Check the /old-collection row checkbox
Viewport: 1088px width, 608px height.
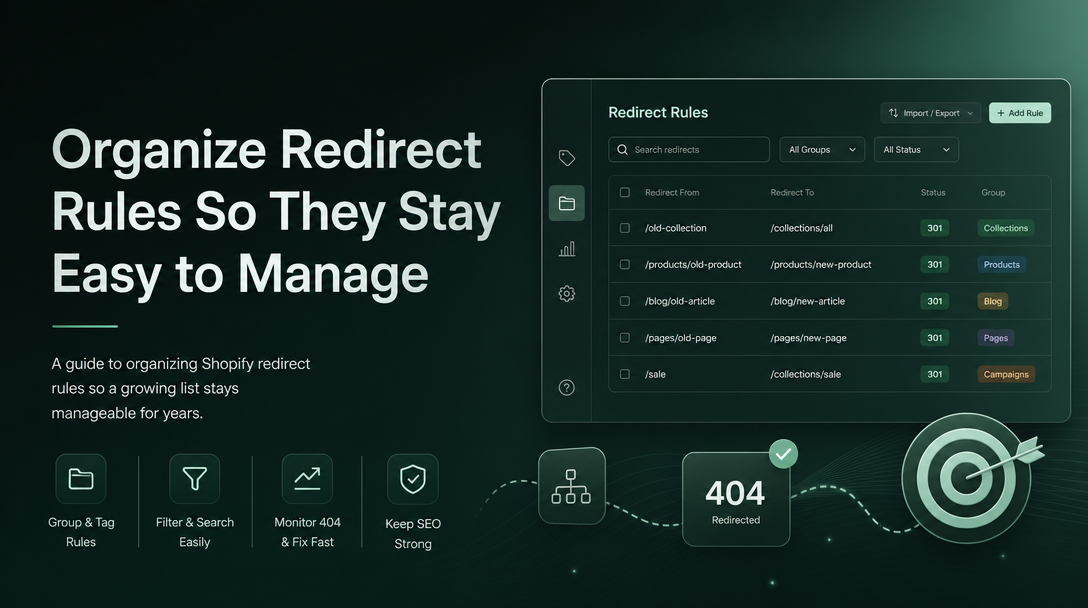(x=624, y=228)
